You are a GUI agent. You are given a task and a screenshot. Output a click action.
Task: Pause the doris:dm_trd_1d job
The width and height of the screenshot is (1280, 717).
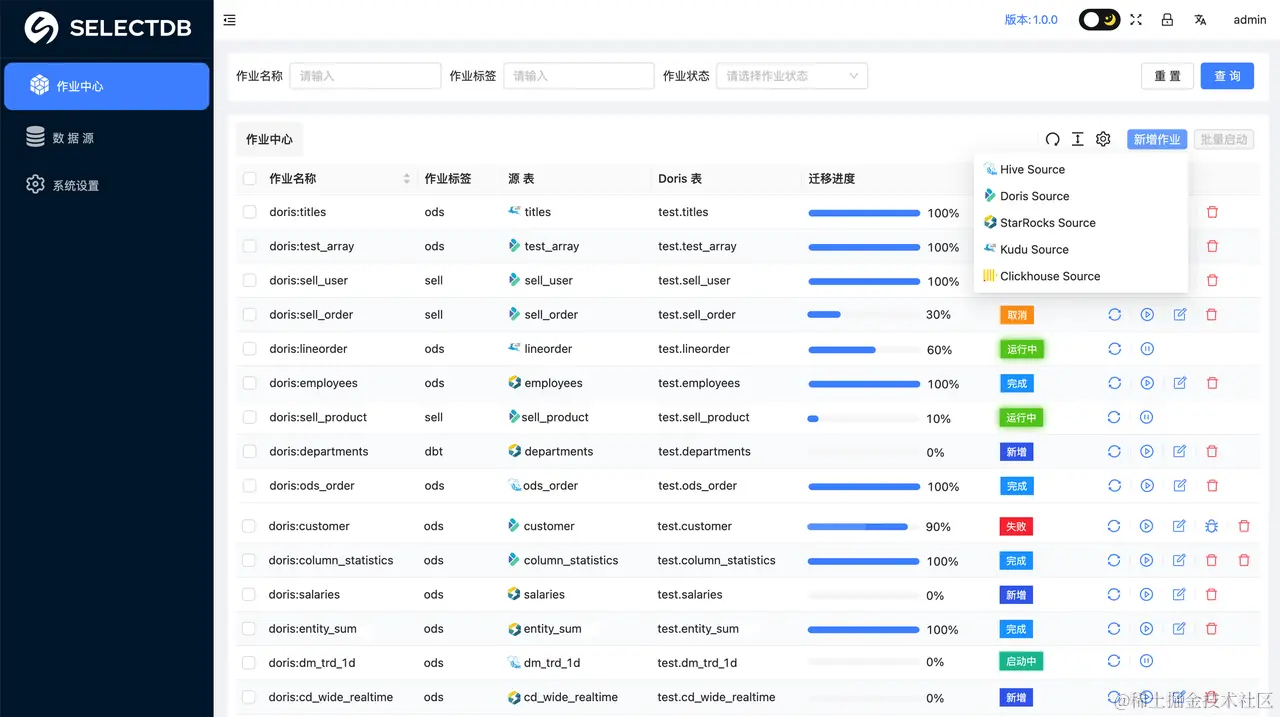tap(1147, 661)
